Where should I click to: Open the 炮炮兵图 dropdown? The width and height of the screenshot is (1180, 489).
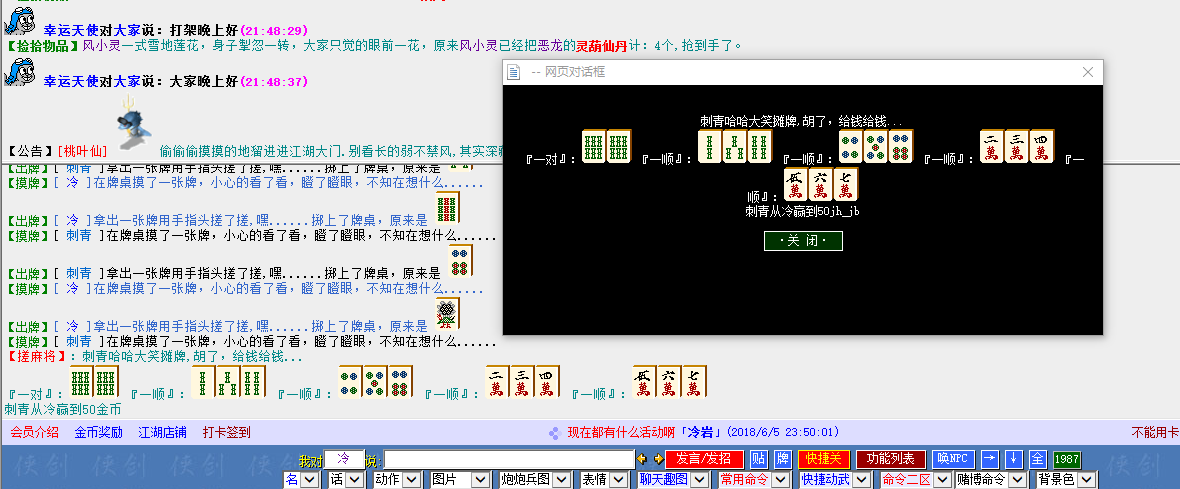pos(535,479)
